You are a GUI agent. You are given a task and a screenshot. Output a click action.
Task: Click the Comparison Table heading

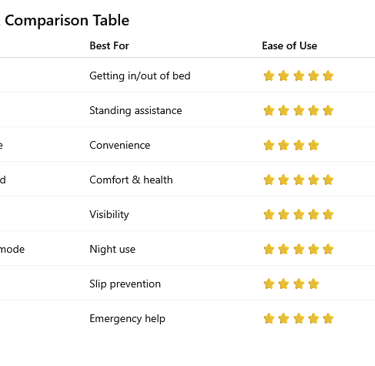coord(65,20)
